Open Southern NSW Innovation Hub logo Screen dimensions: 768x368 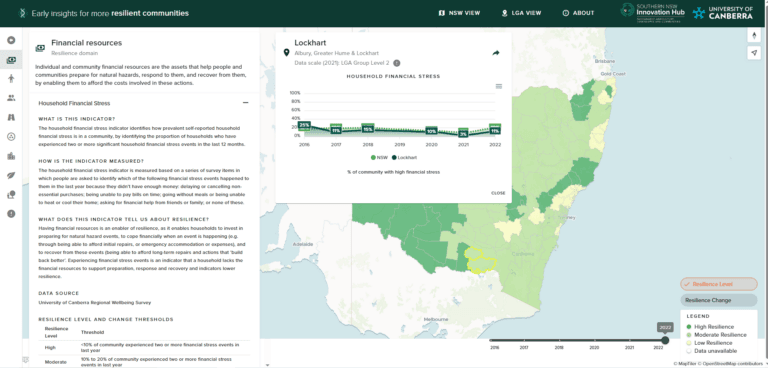[652, 13]
